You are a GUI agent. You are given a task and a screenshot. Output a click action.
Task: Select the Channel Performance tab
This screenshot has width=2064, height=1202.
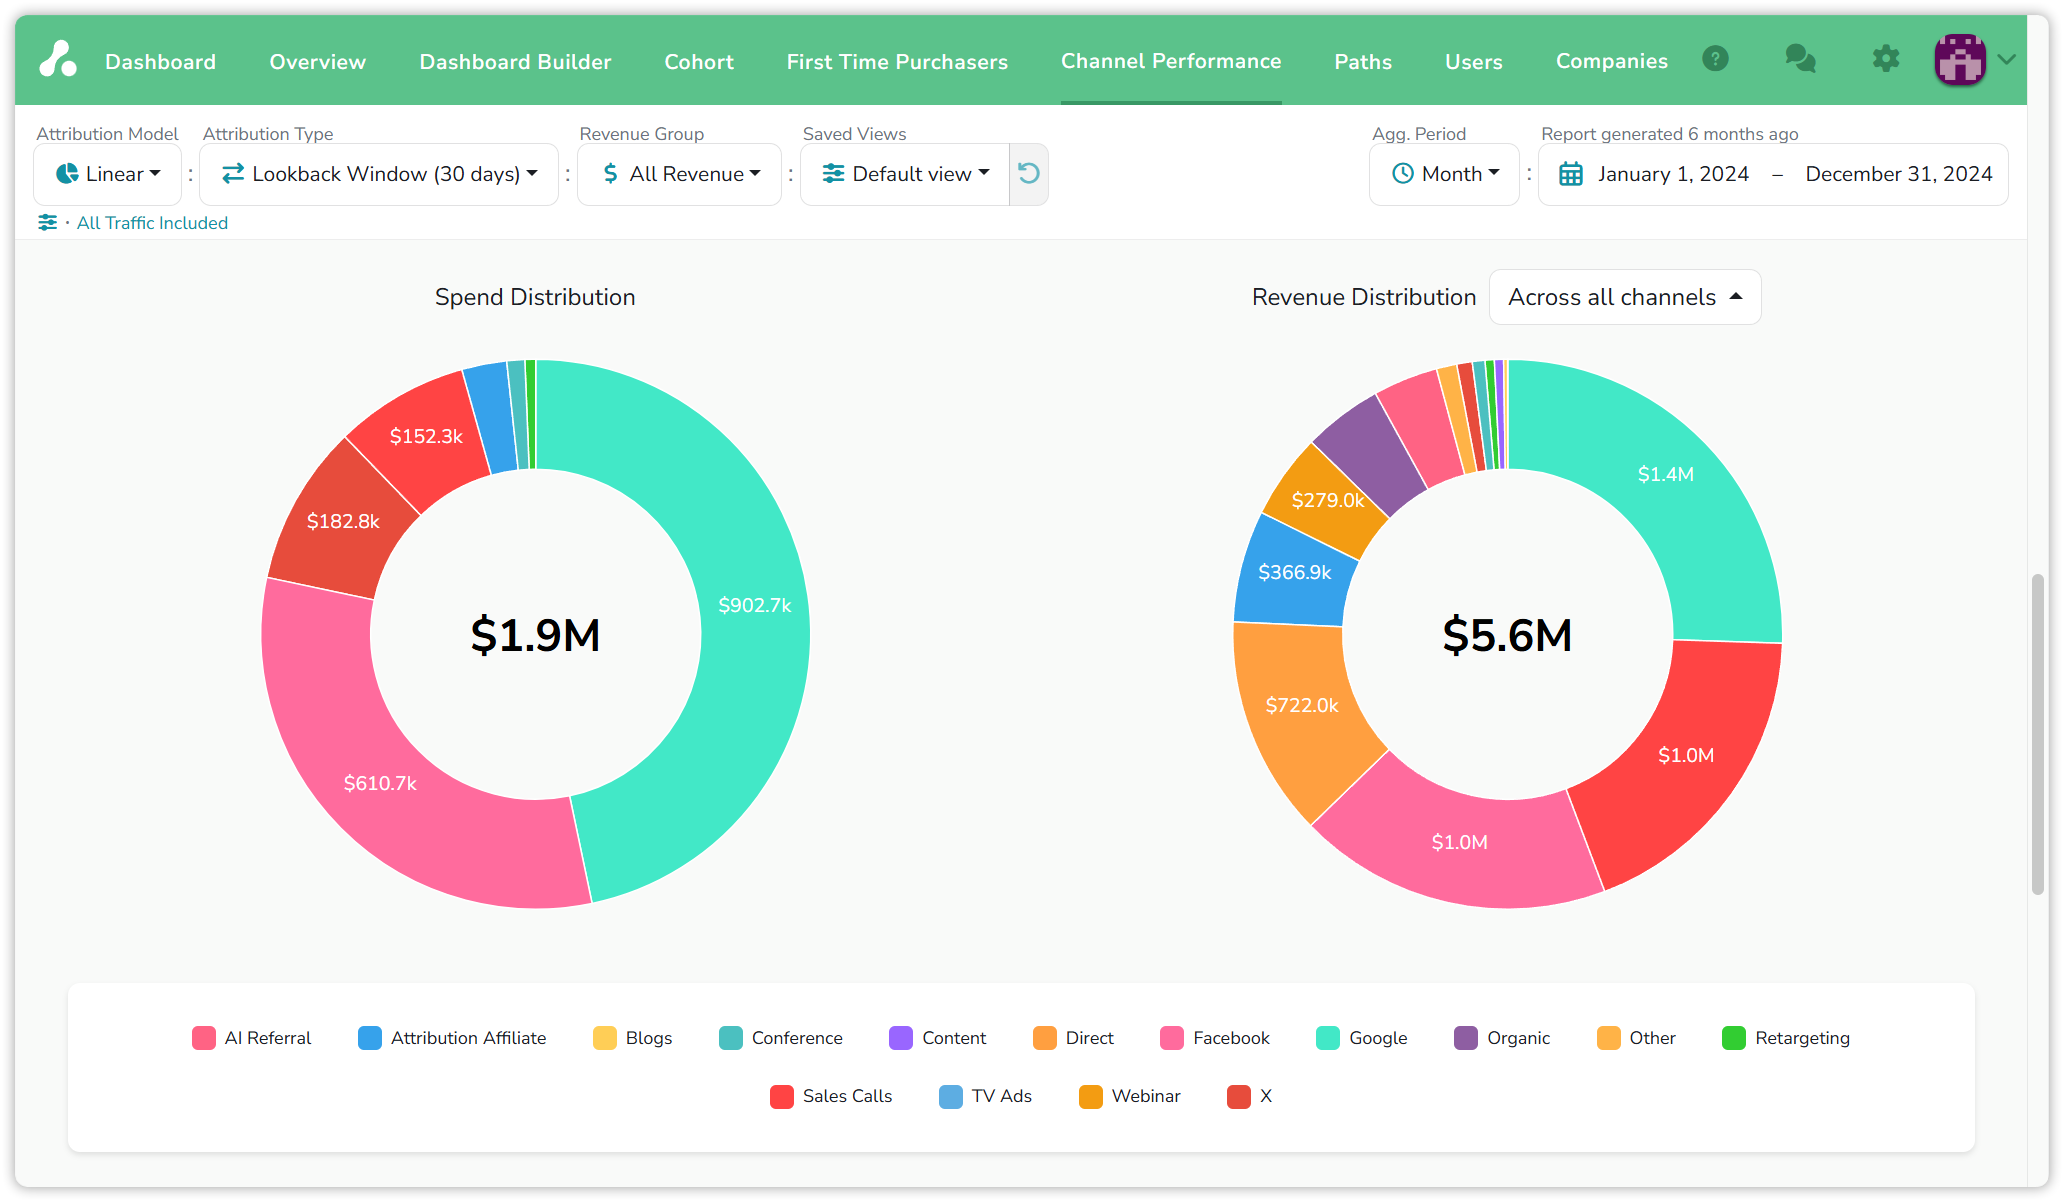point(1171,61)
